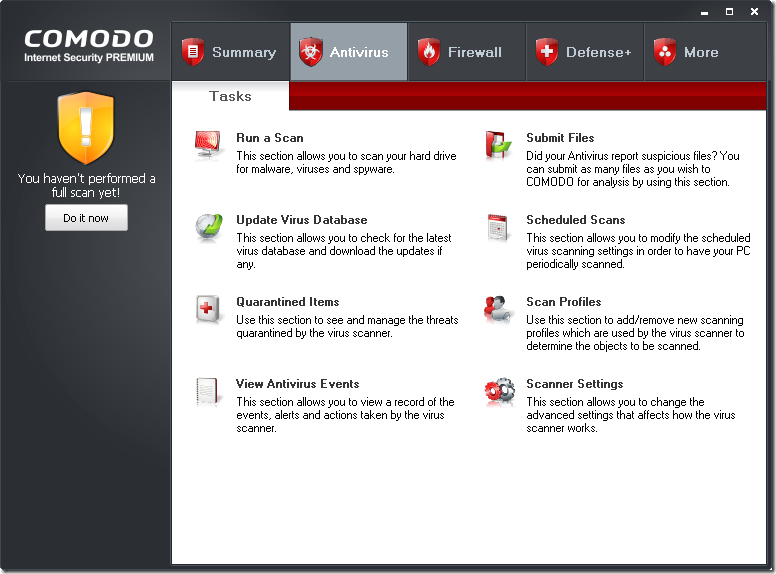Click the Defense+ cross shield icon
This screenshot has width=776, height=574.
(547, 52)
